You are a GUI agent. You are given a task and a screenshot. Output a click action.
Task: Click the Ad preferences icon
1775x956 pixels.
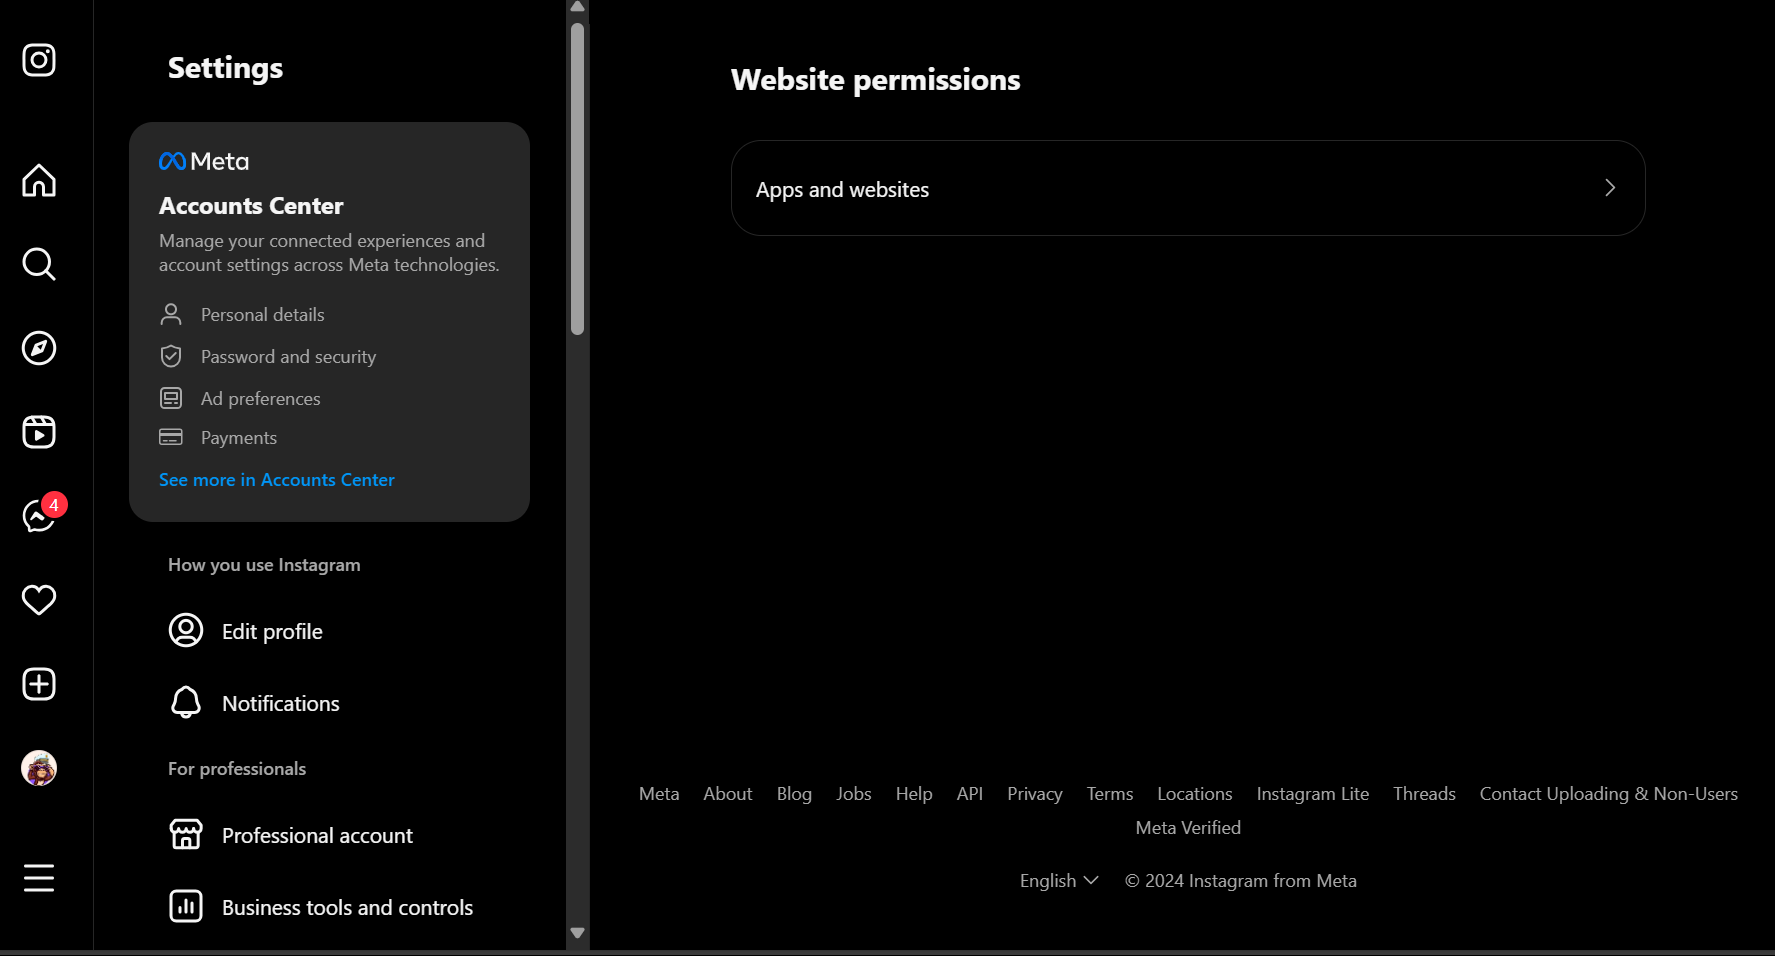(171, 398)
